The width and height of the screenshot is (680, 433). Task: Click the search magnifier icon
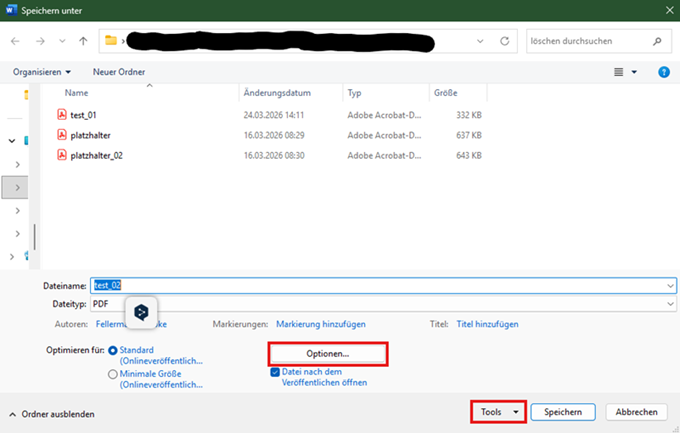tap(657, 41)
